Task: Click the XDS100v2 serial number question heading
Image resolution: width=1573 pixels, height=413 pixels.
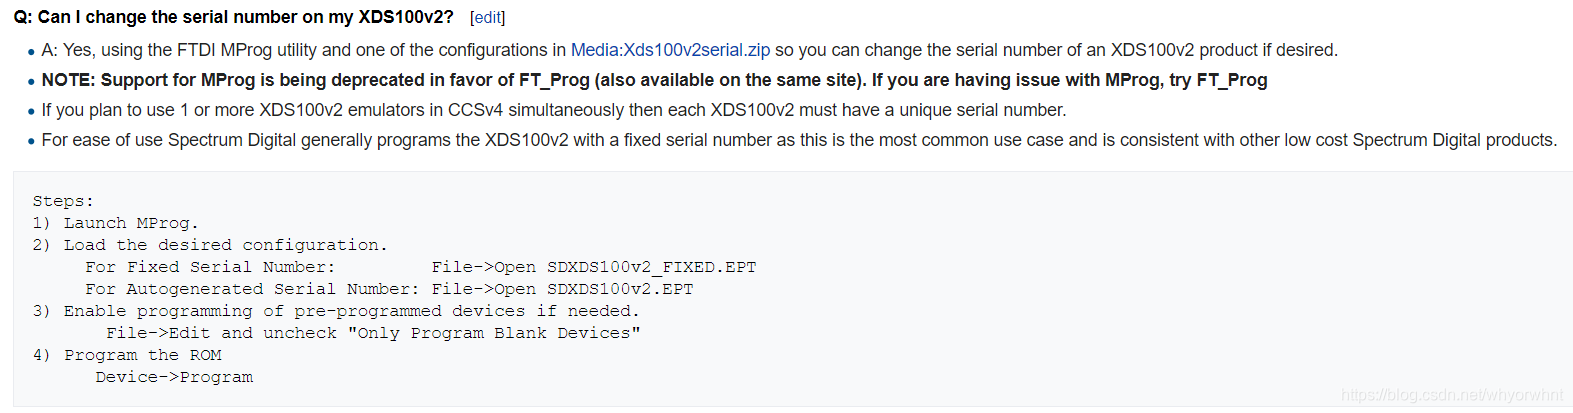Action: pos(233,17)
